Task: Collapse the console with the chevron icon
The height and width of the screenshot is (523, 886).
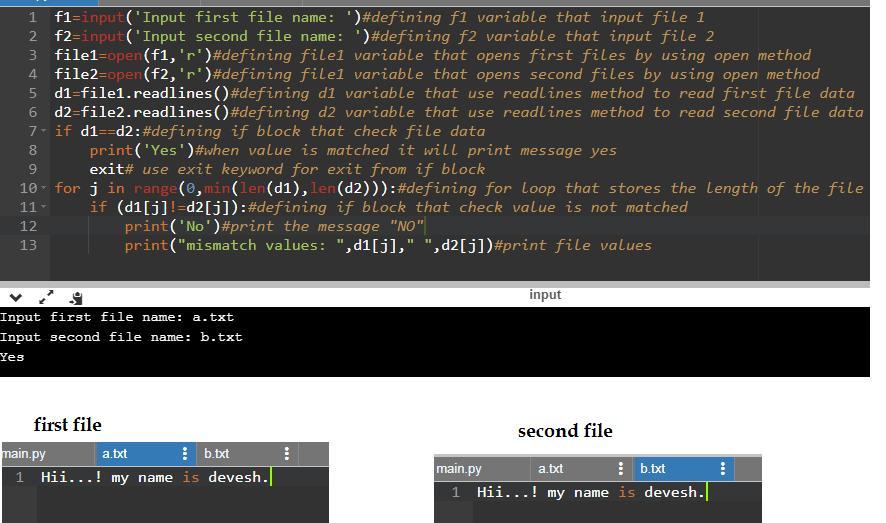Action: (x=16, y=297)
